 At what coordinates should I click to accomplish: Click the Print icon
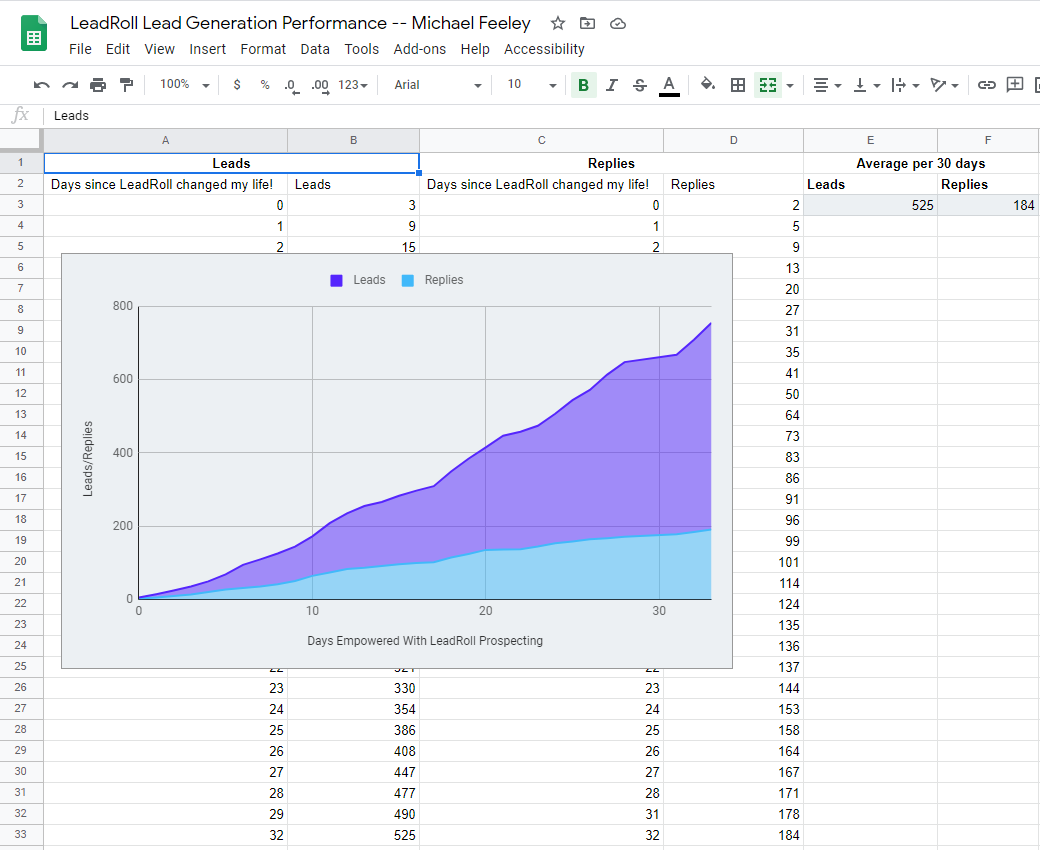98,85
